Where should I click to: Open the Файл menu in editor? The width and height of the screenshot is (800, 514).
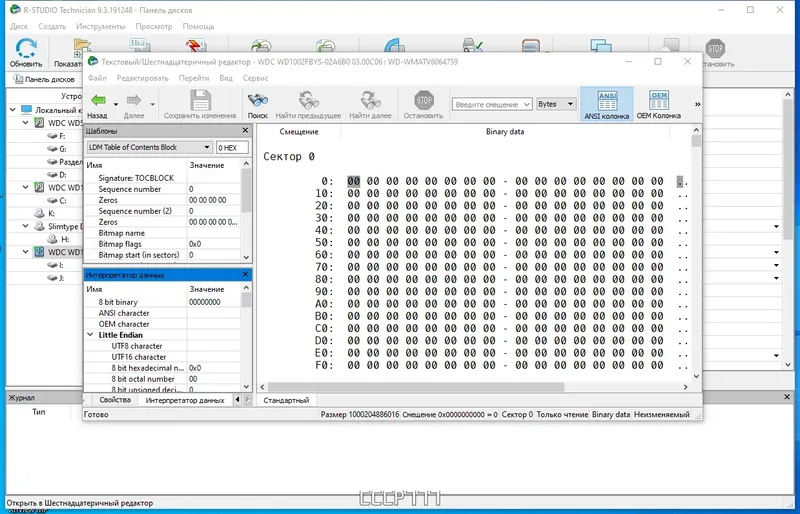[x=97, y=78]
